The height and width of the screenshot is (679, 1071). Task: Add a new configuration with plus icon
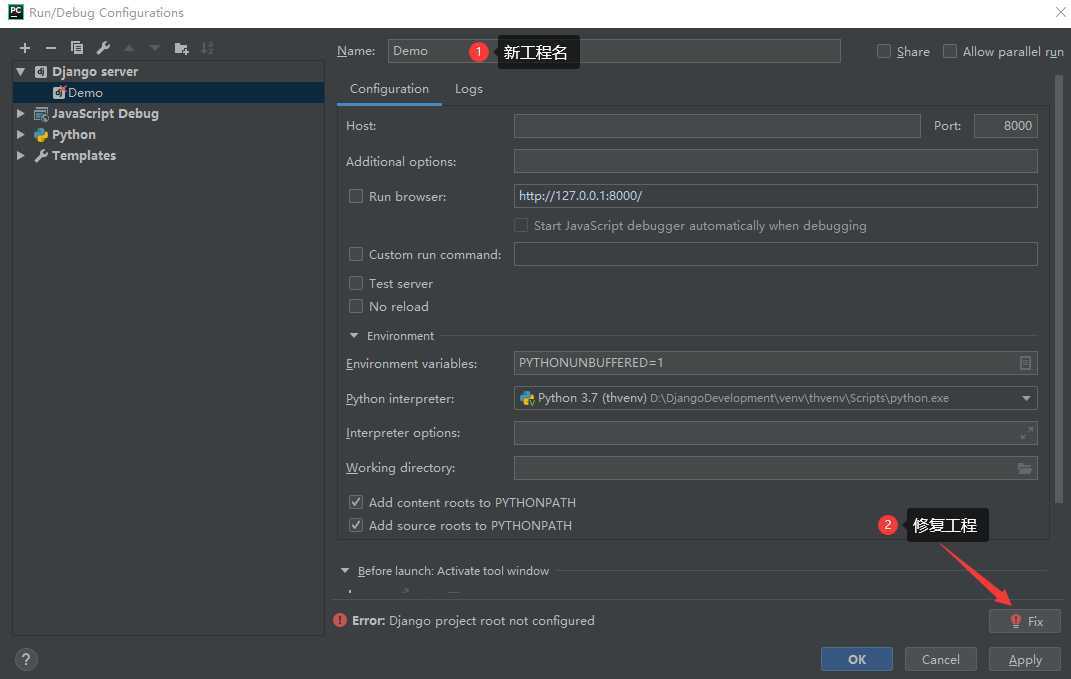(x=25, y=48)
